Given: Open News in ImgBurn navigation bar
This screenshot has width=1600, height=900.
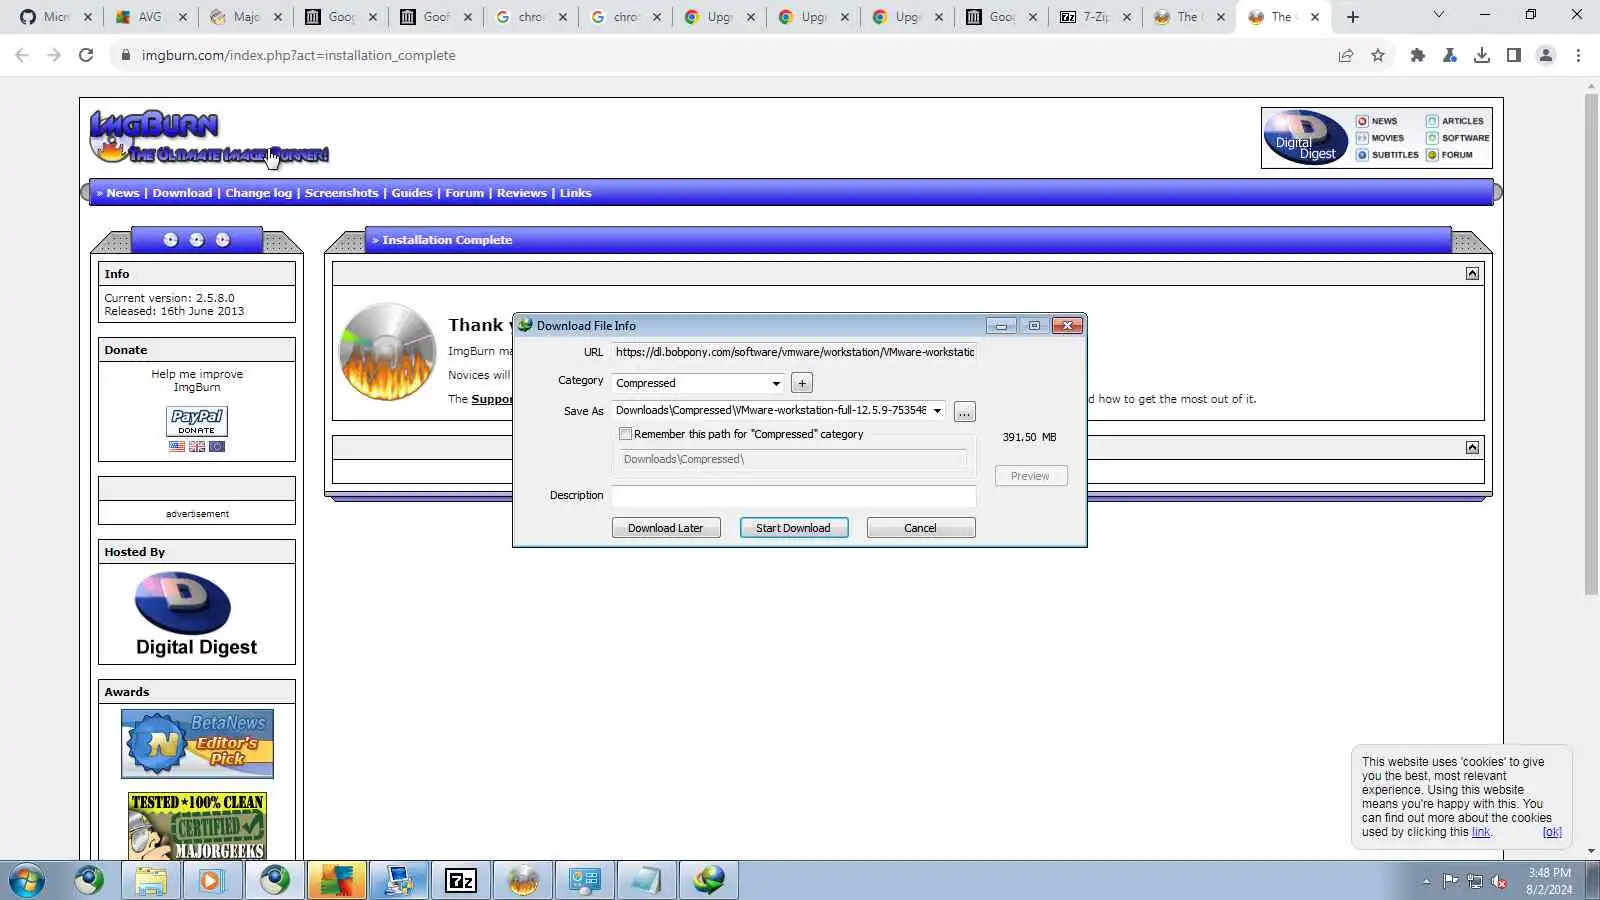Looking at the screenshot, I should click(123, 193).
